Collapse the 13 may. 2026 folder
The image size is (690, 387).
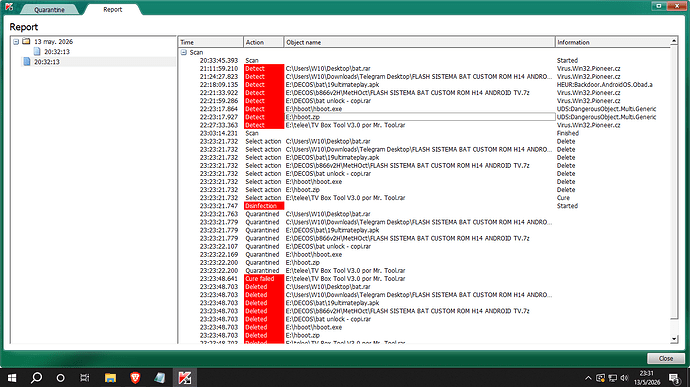click(16, 42)
